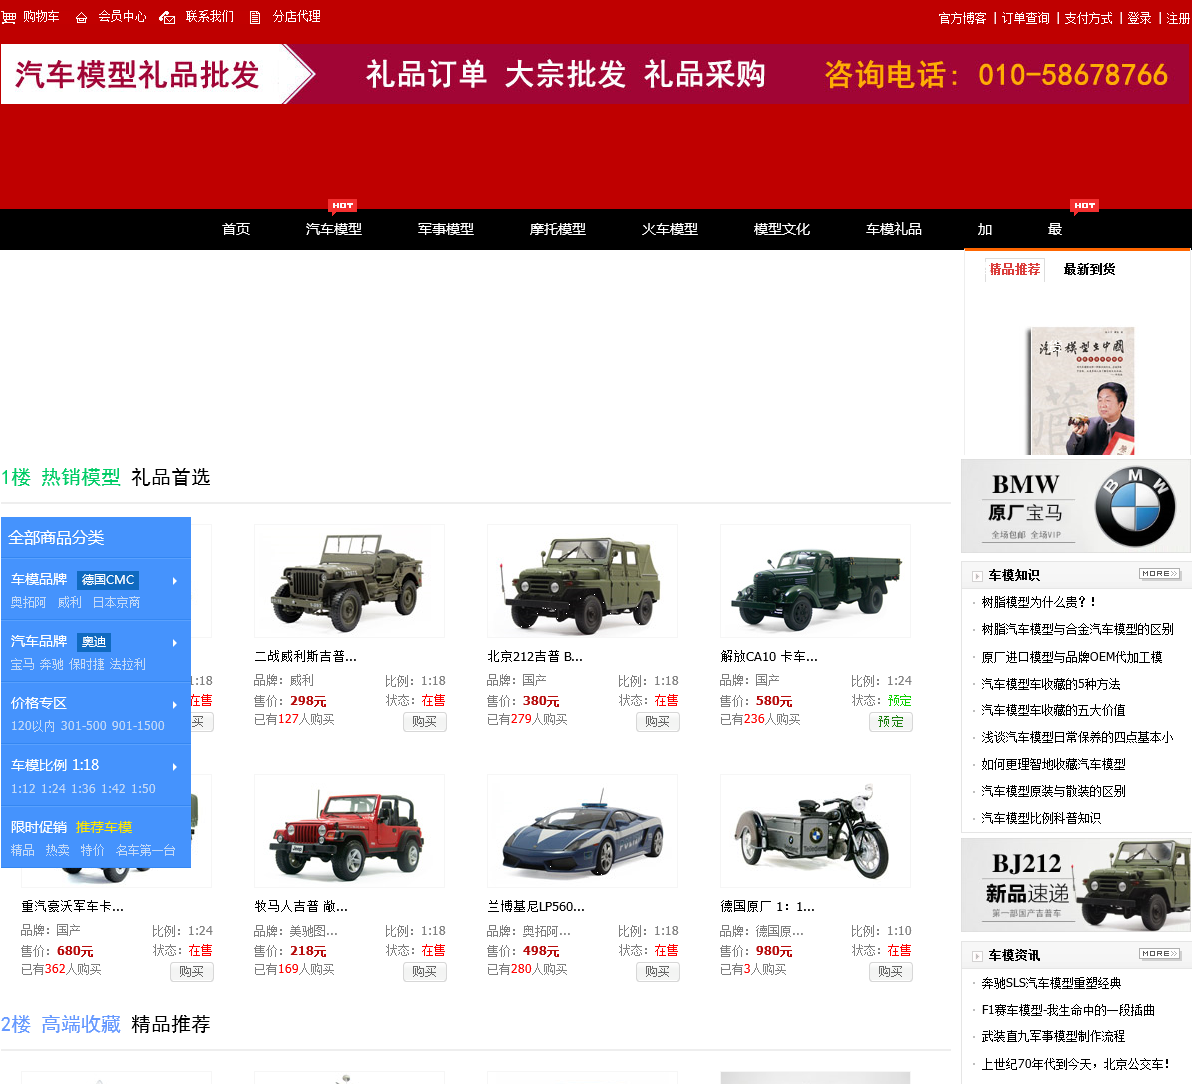Image resolution: width=1192 pixels, height=1084 pixels.
Task: Open article 武装直九军事模型制作流程
Action: click(x=1054, y=1037)
